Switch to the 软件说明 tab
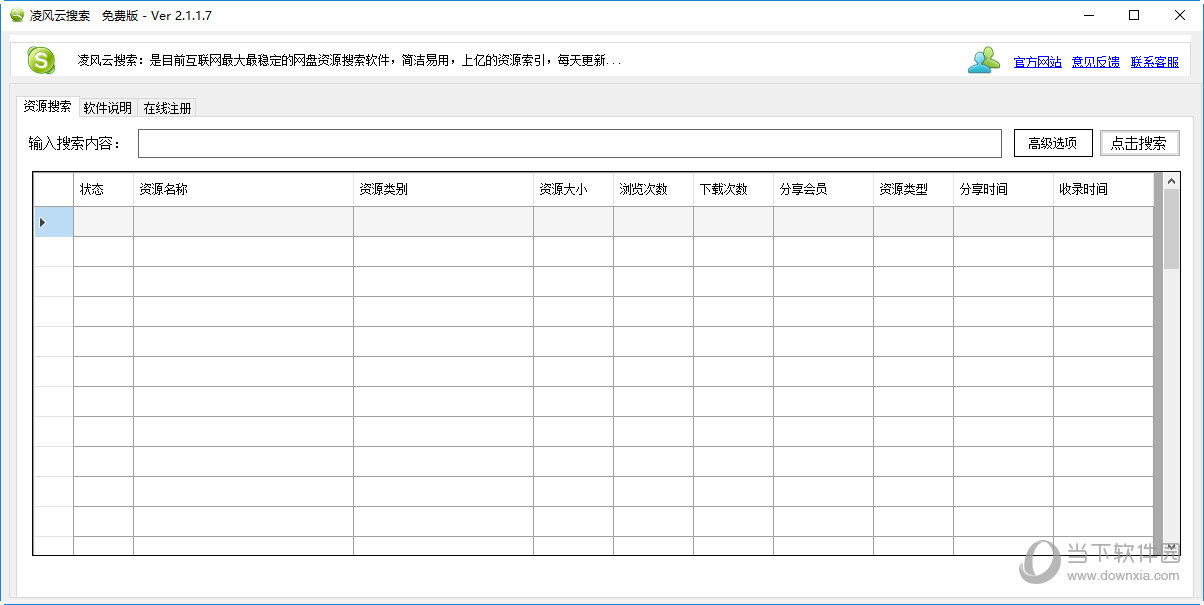The image size is (1204, 605). pos(107,108)
